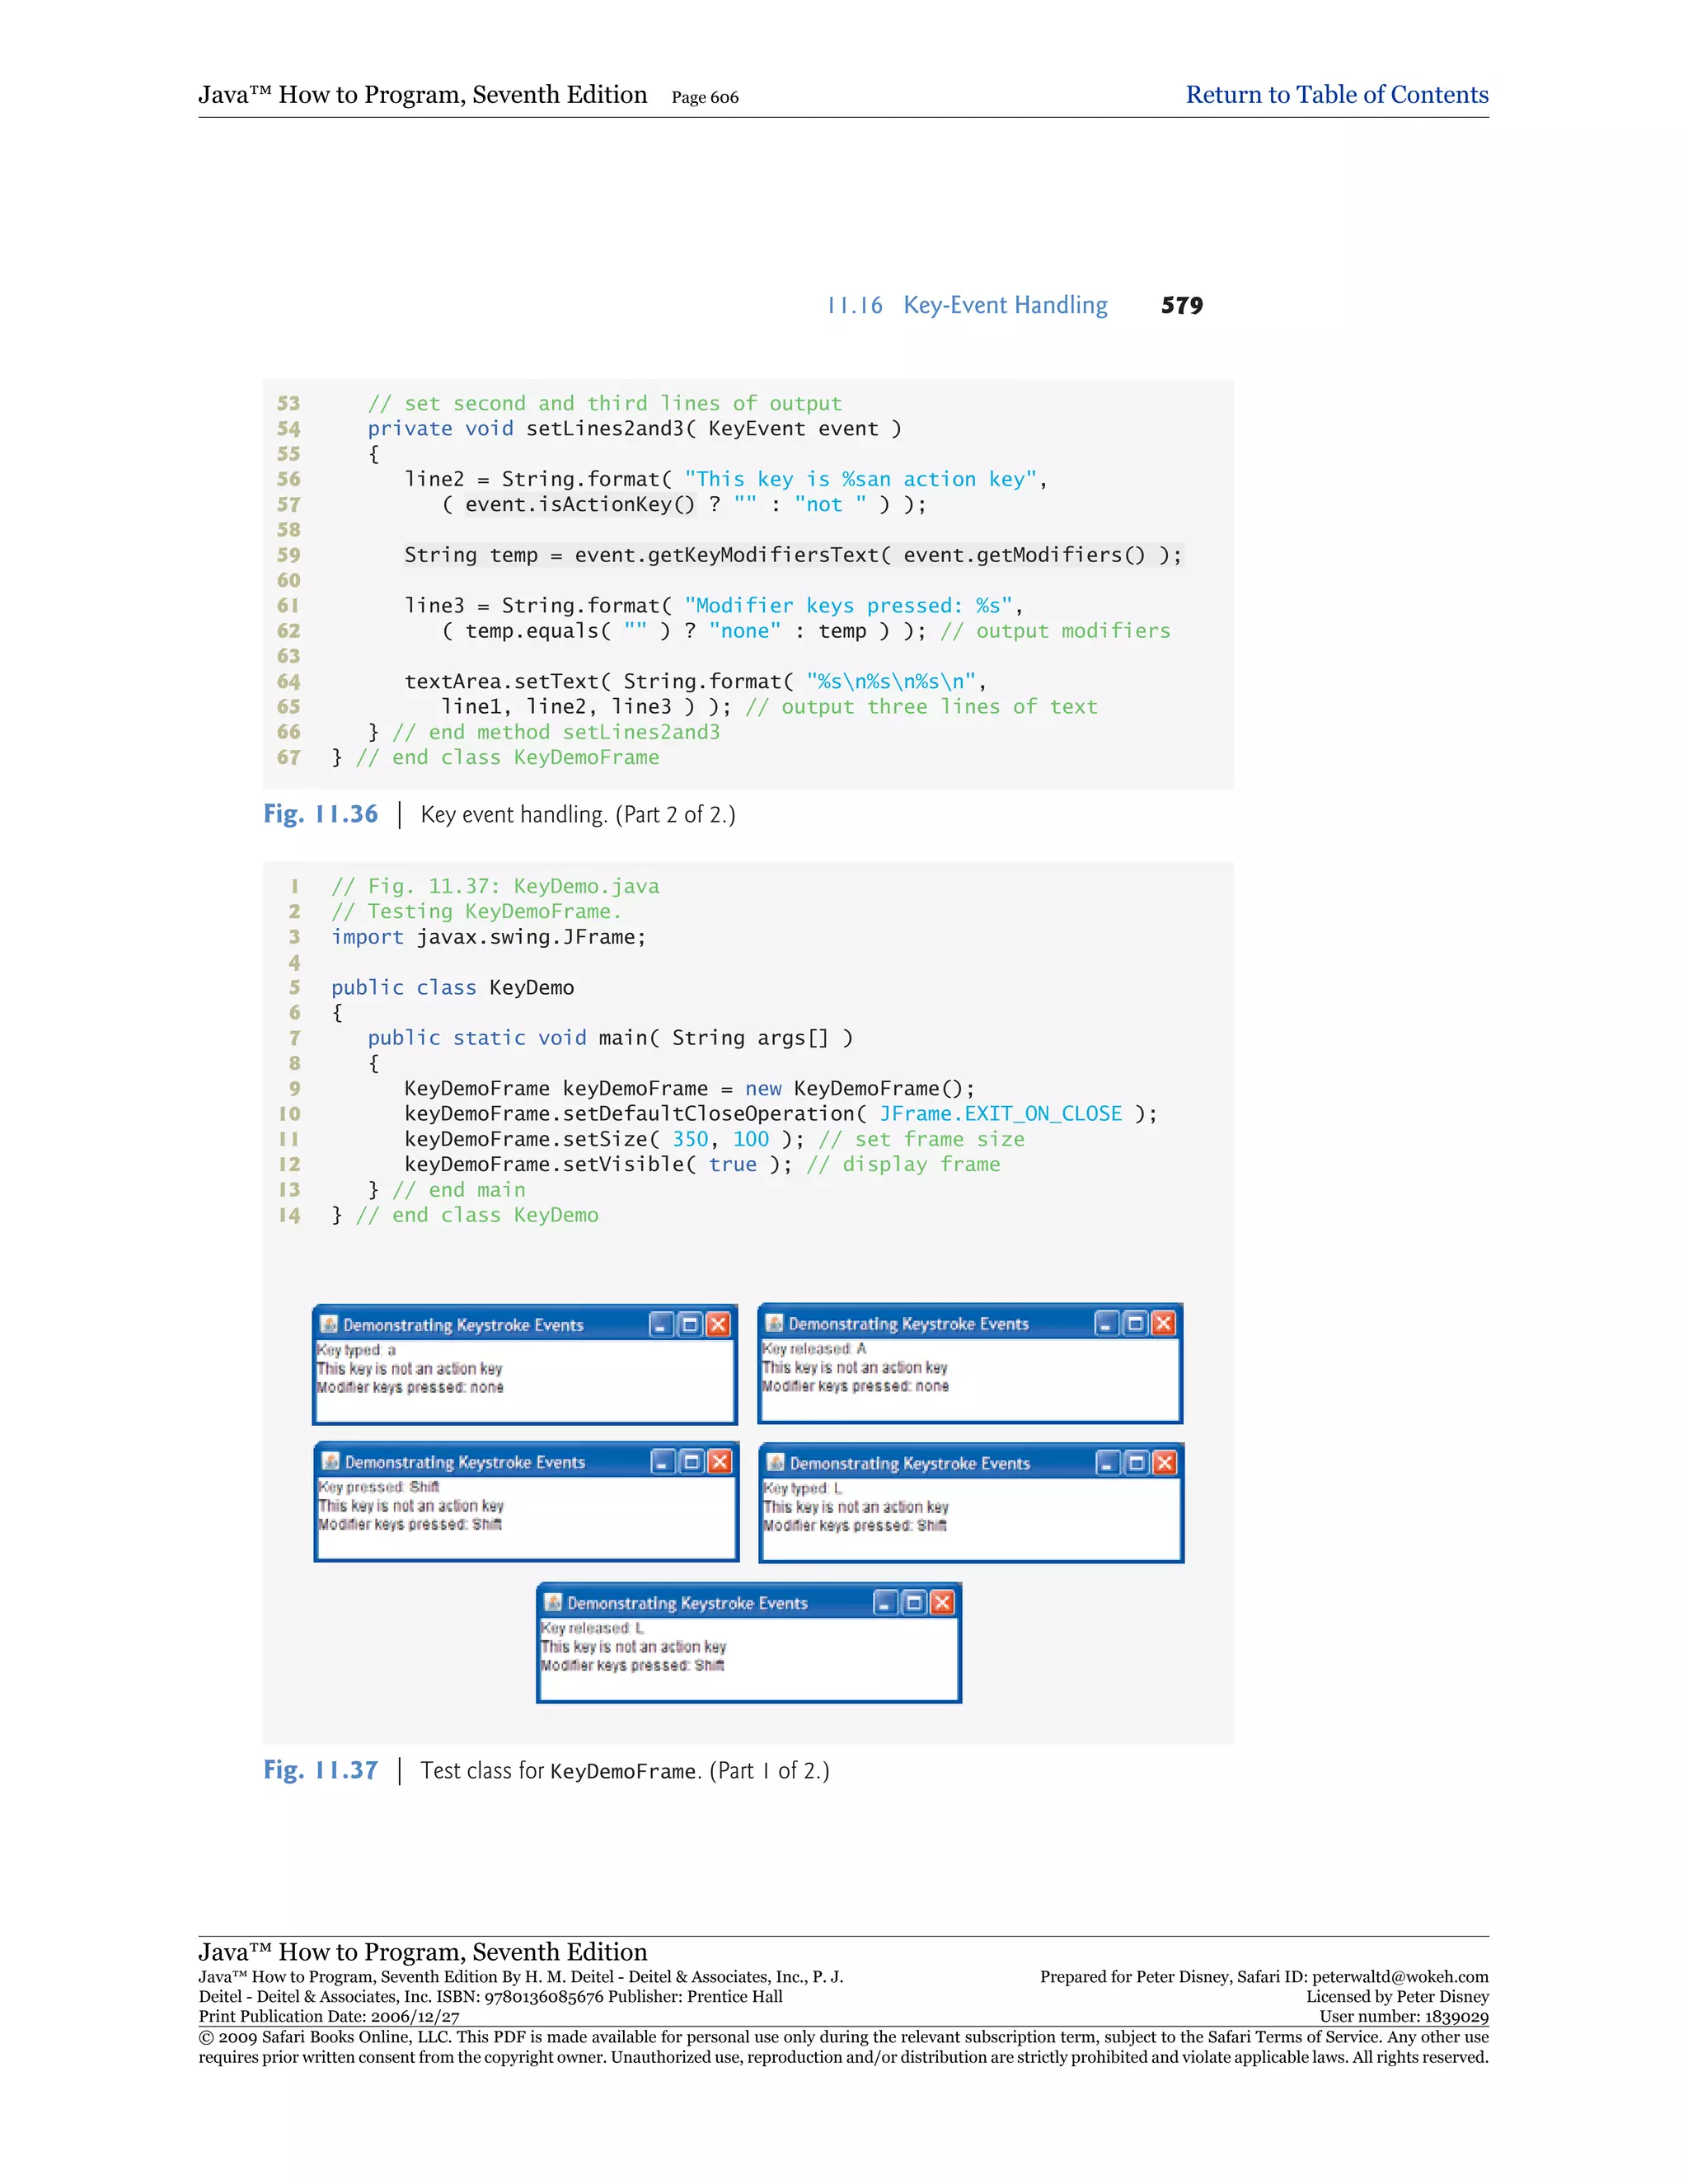Maximize the 'Key released: L' window
Image resolution: width=1688 pixels, height=2184 pixels.
(x=914, y=1603)
